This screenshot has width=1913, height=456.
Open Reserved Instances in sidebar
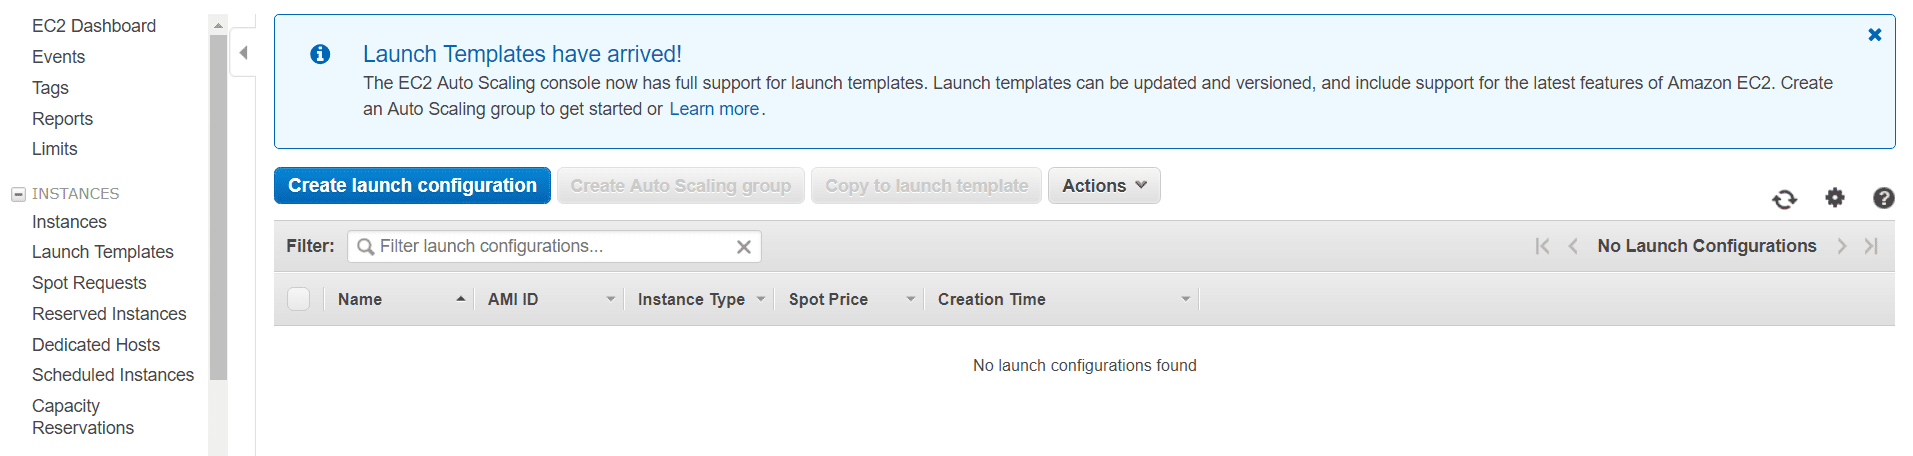point(109,314)
